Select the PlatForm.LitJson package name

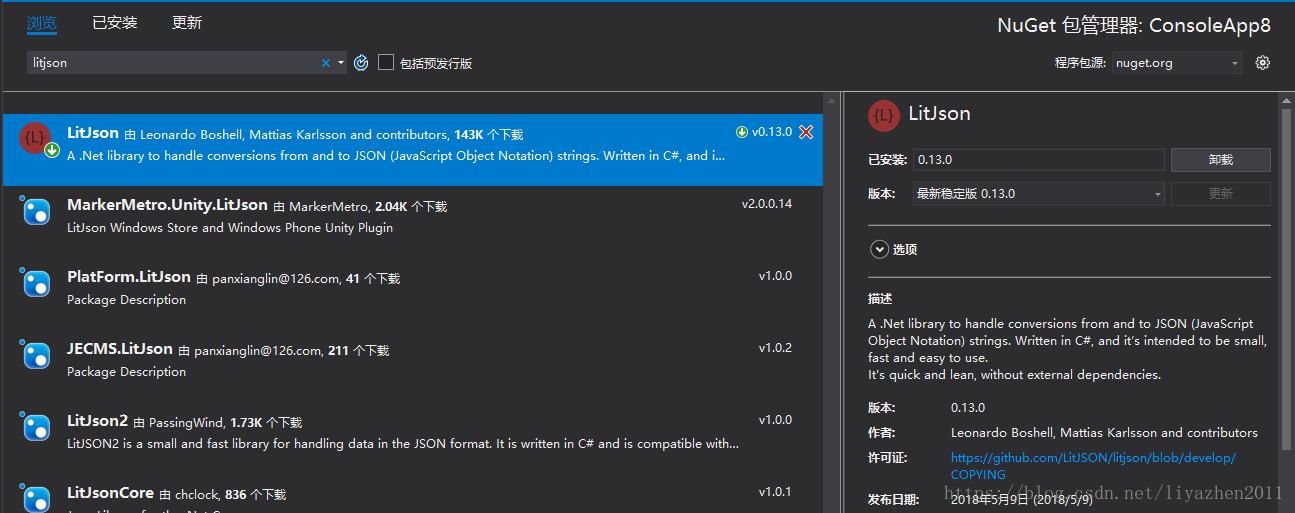pyautogui.click(x=128, y=277)
